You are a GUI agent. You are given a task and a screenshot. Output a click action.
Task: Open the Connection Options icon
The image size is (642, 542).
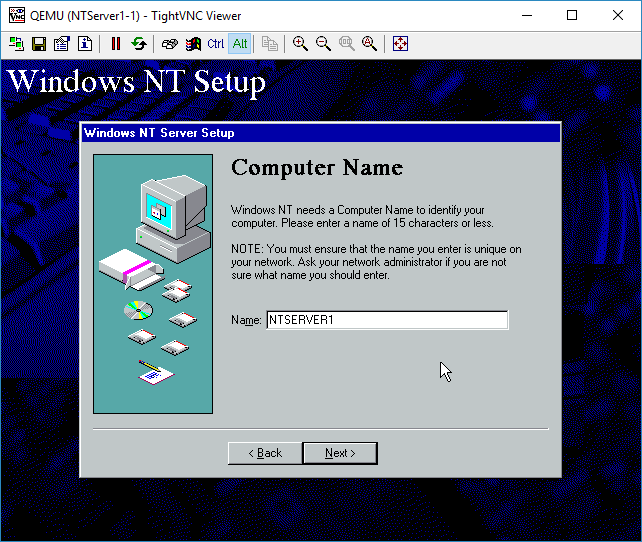(62, 44)
